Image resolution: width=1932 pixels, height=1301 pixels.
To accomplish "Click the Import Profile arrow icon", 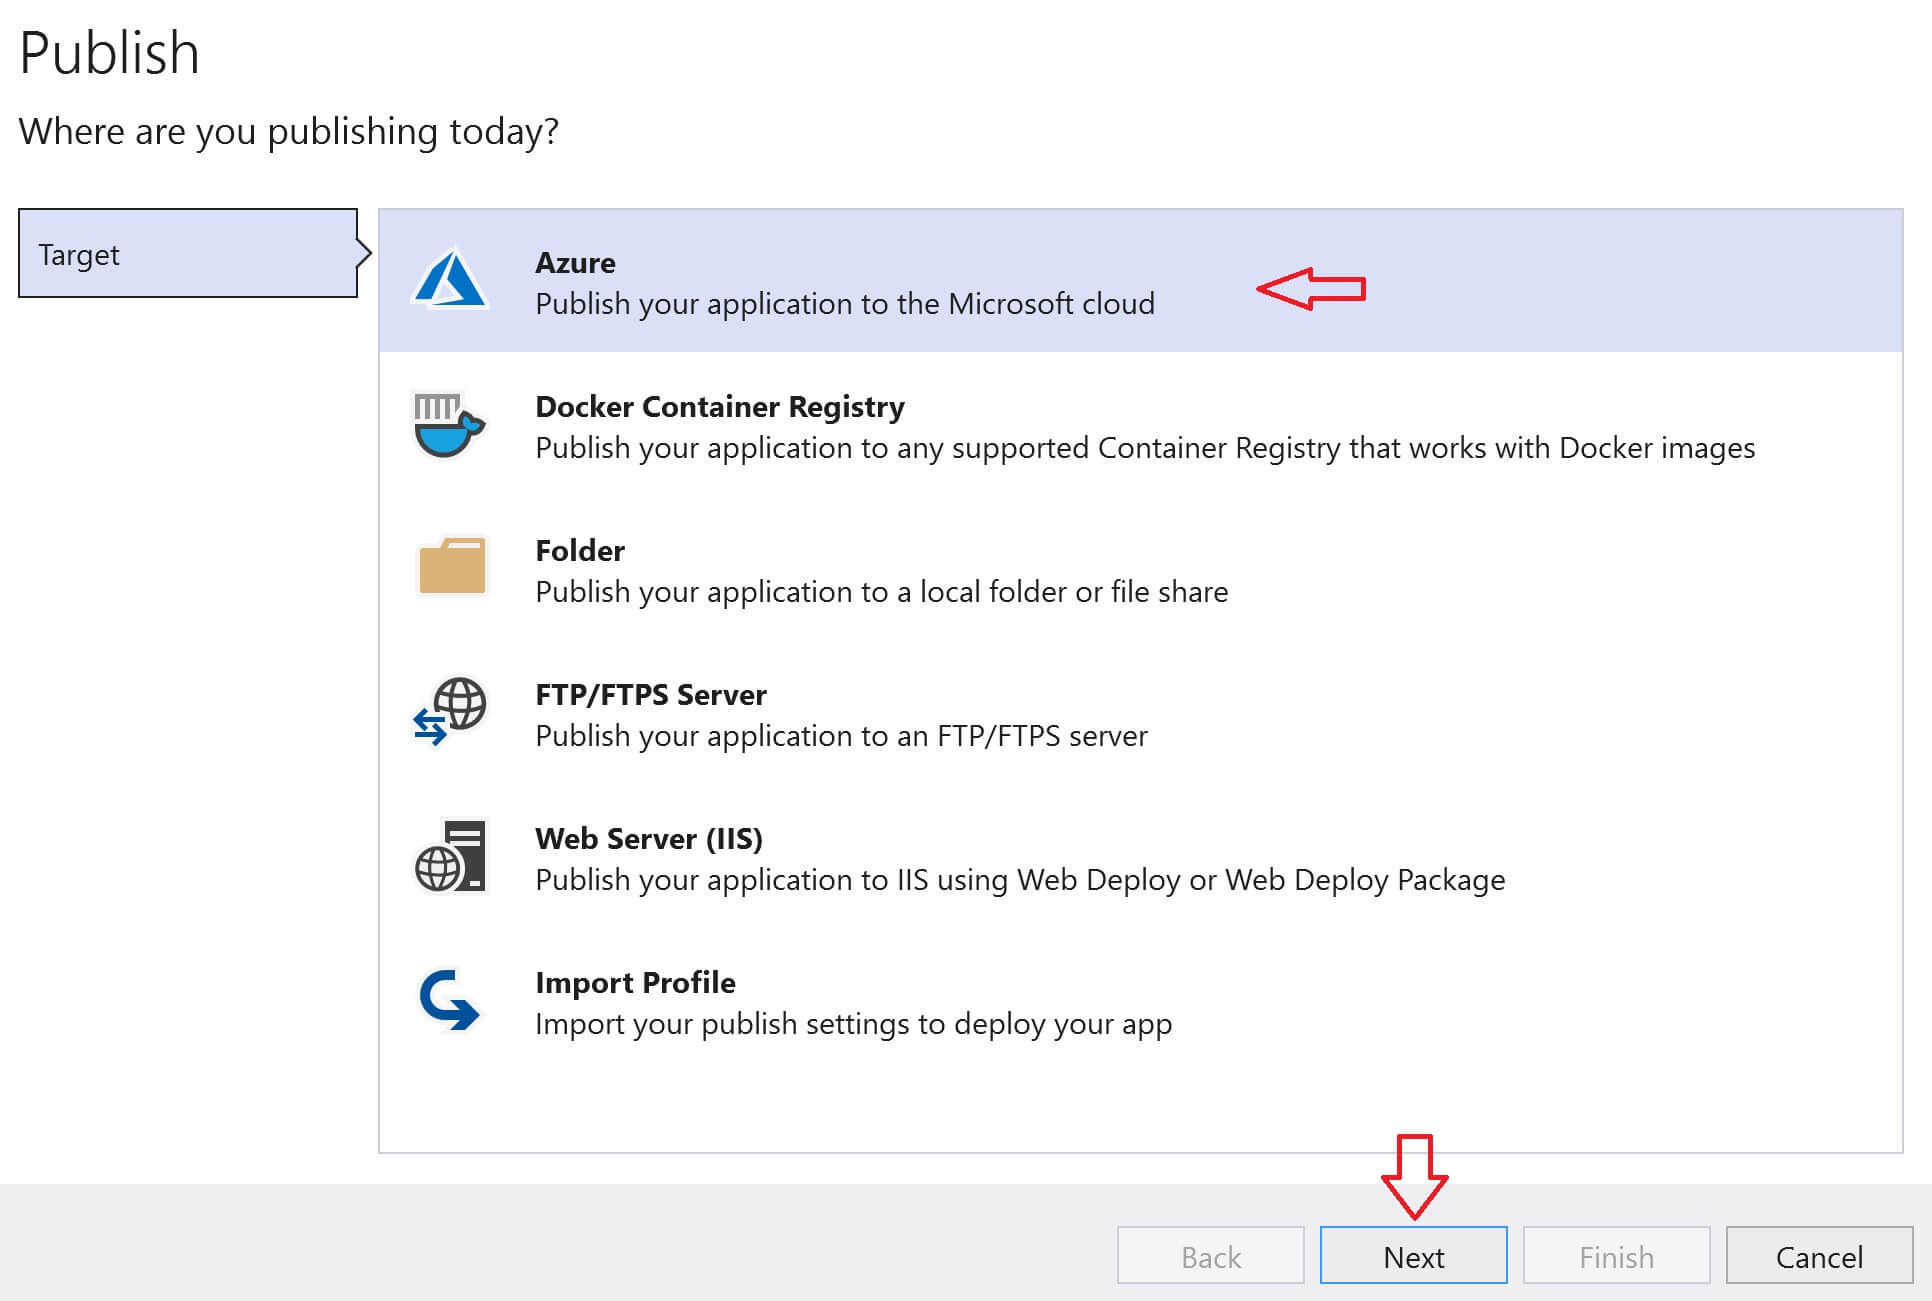I will 449,999.
